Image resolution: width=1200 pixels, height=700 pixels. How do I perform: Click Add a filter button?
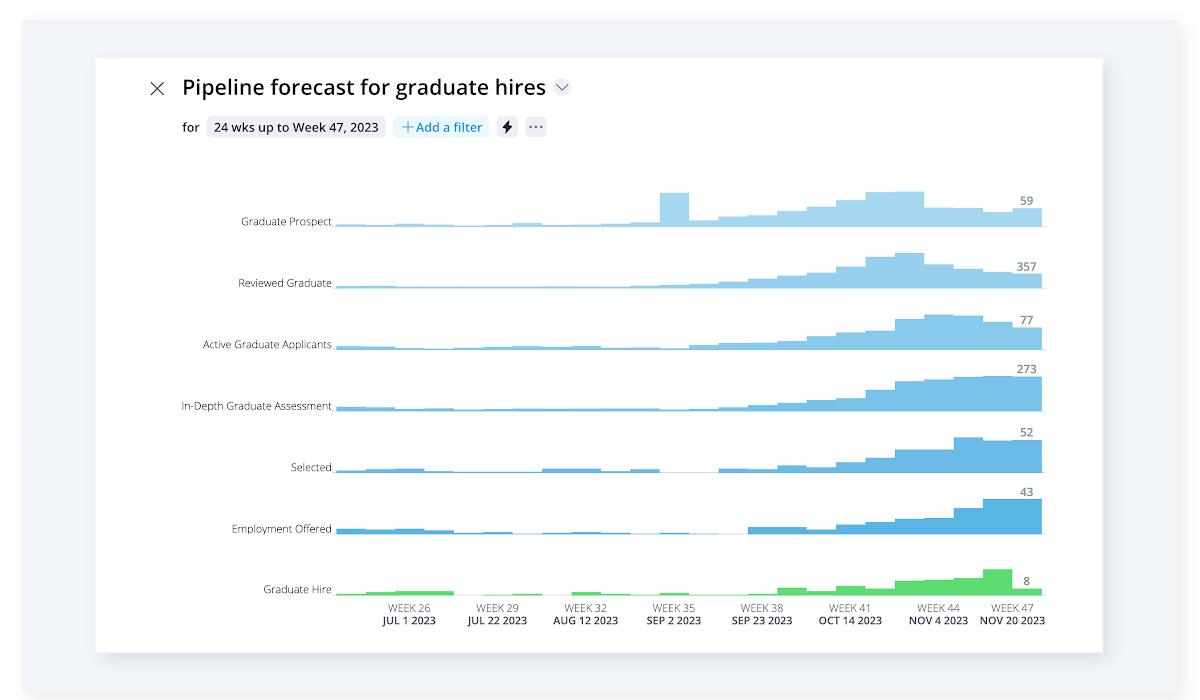point(441,127)
